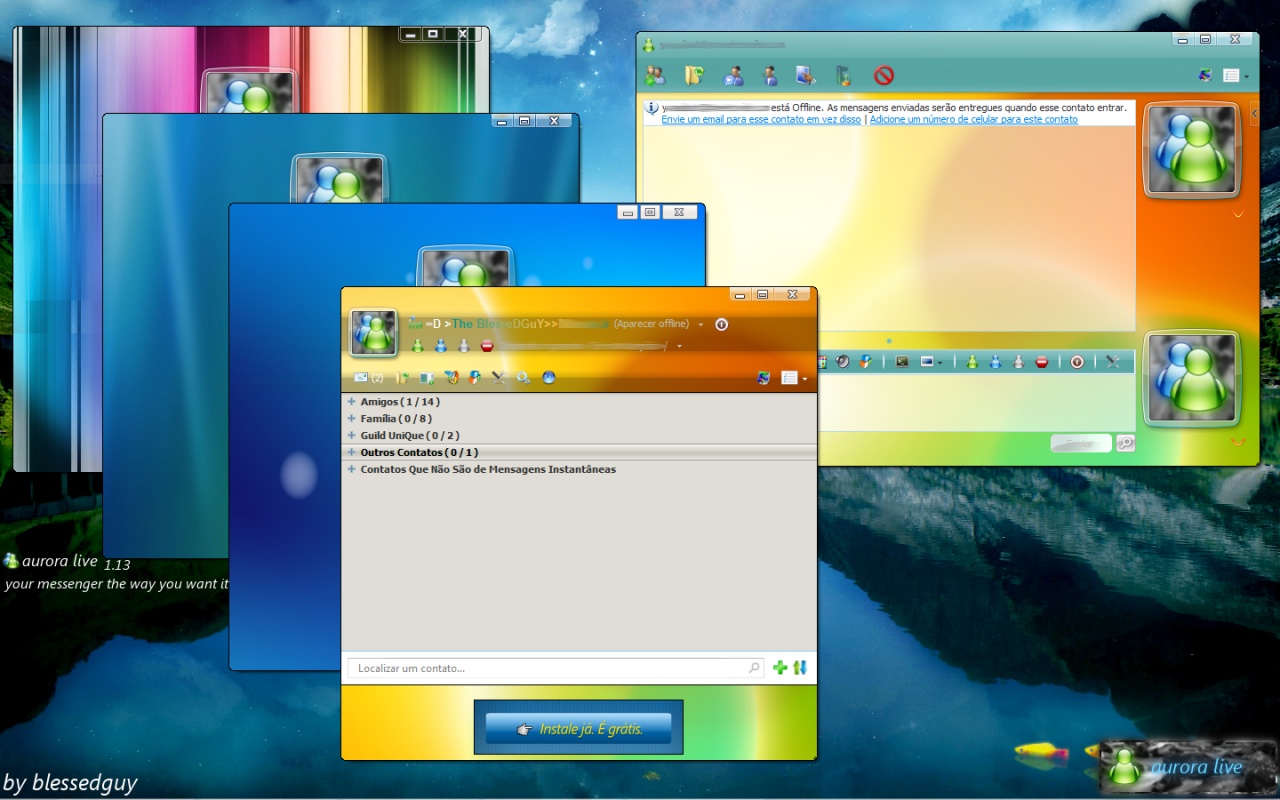Expand the Família (0/8) group
The height and width of the screenshot is (800, 1280).
point(352,418)
